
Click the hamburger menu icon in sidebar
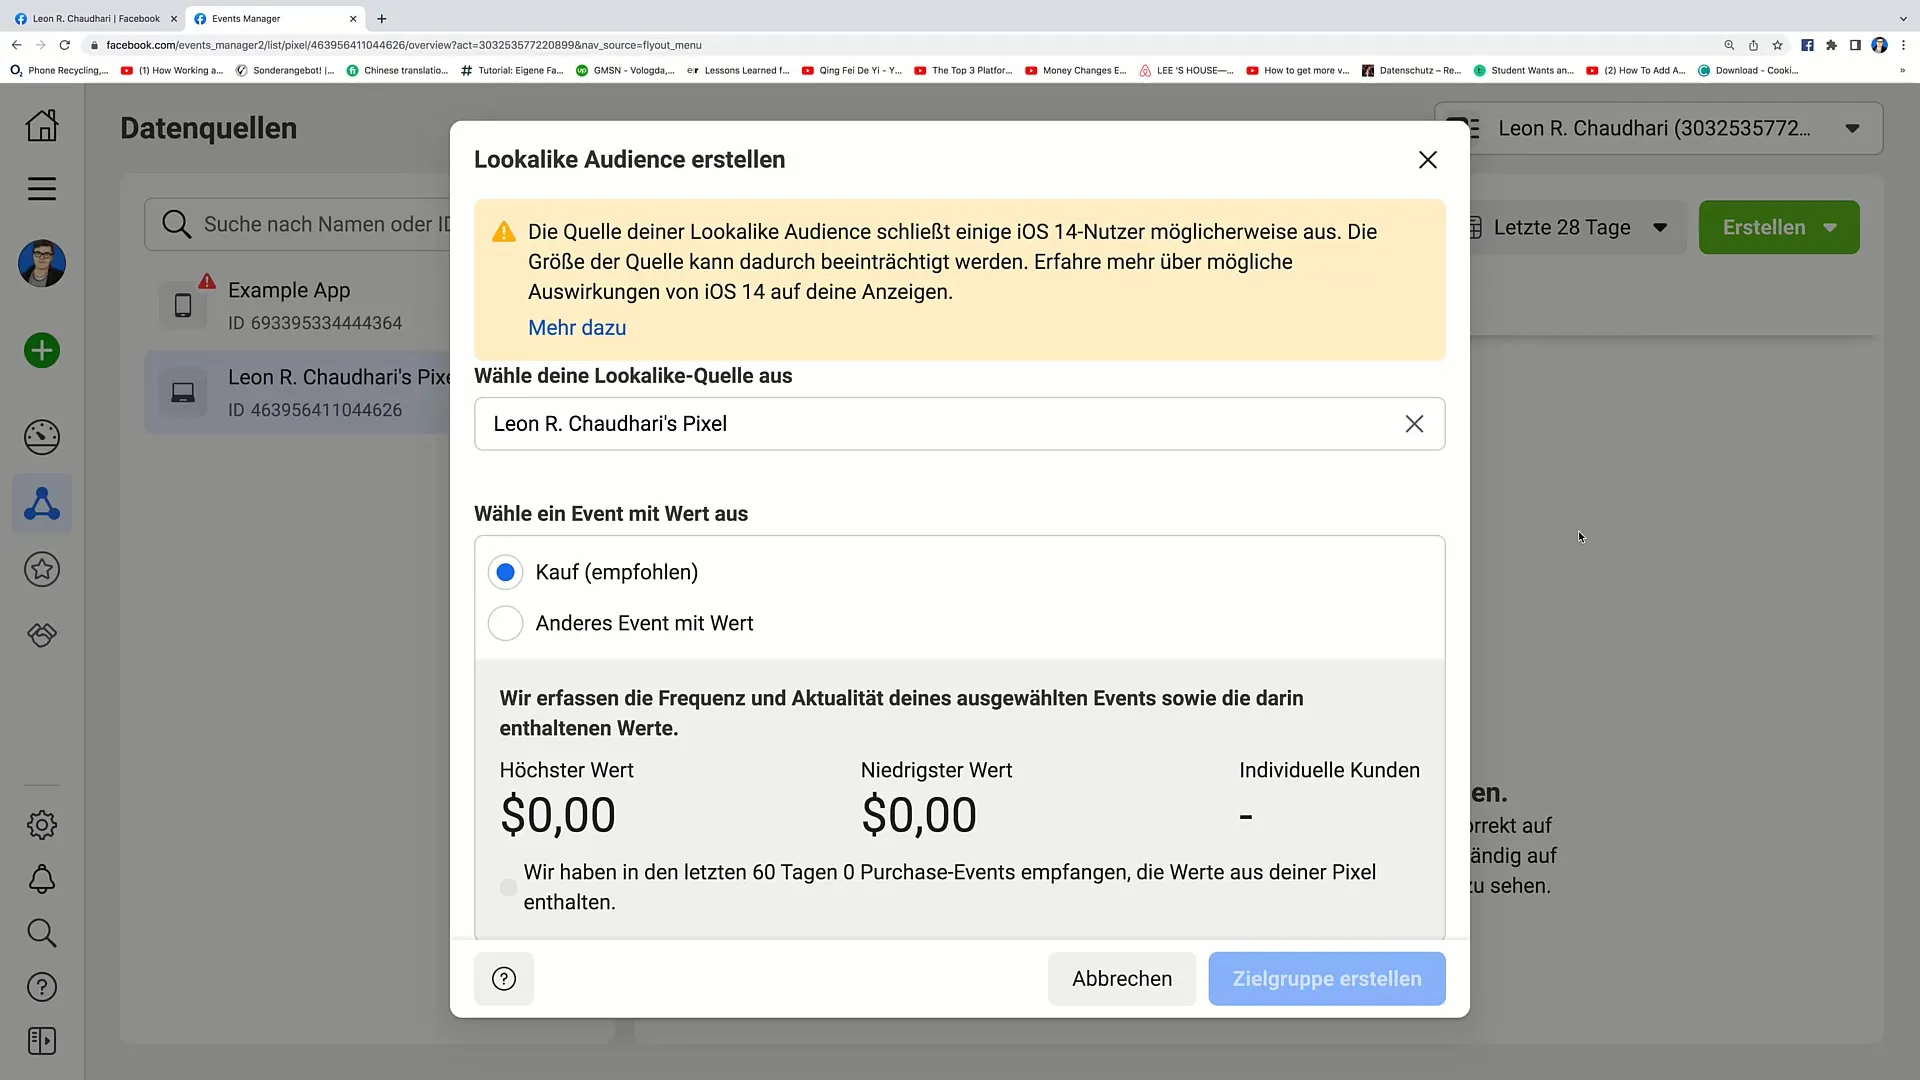point(41,189)
